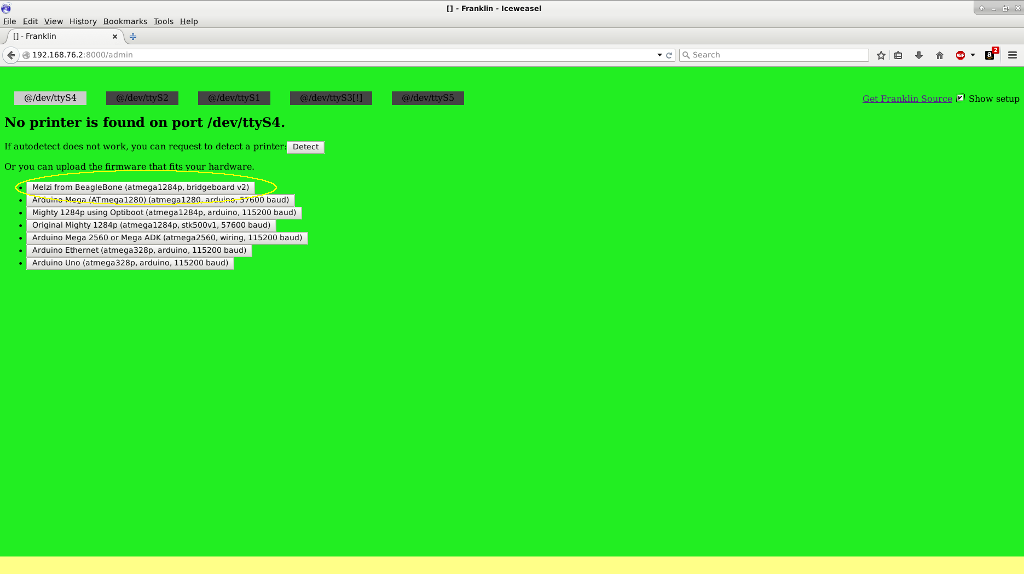
Task: Expand the URL bar history dropdown arrow
Action: [x=659, y=55]
